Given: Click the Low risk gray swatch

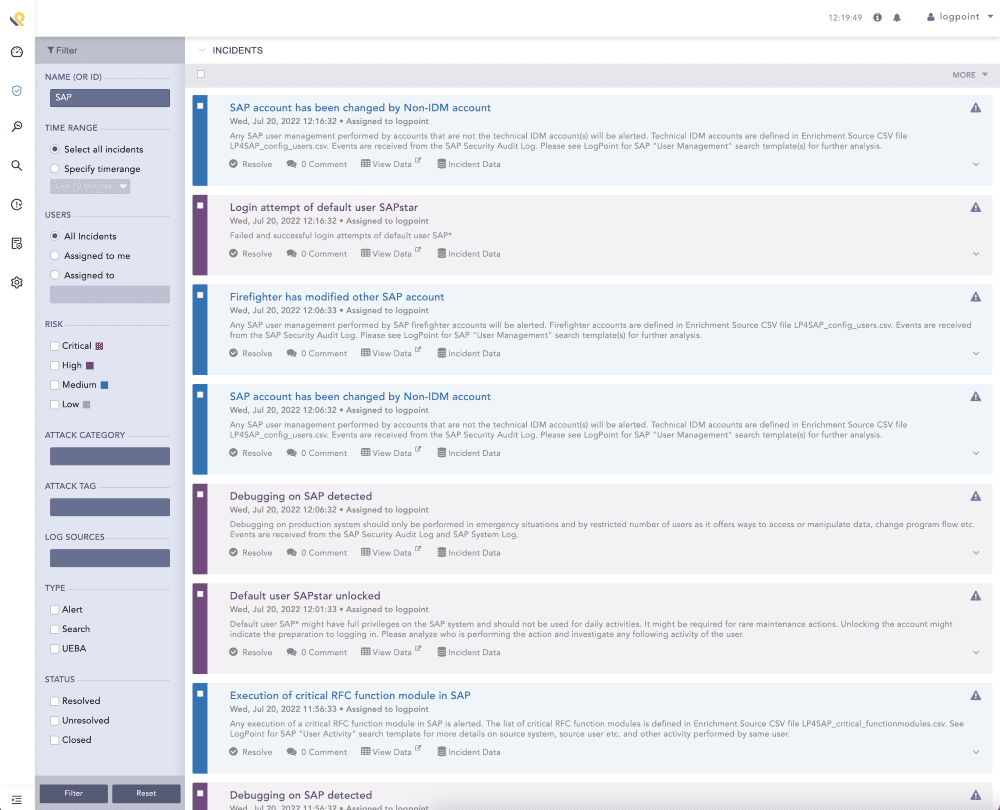Looking at the screenshot, I should coord(87,404).
